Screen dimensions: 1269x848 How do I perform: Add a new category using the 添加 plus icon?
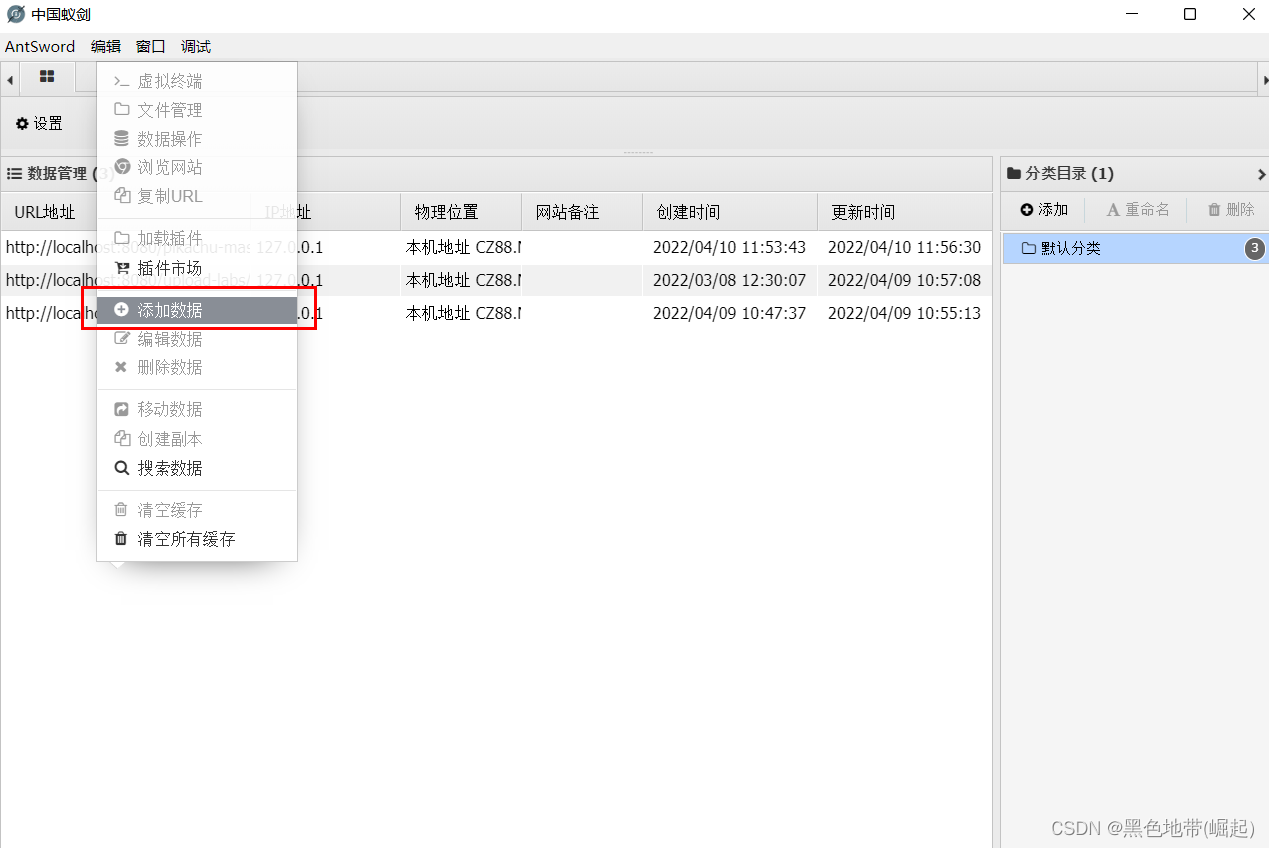tap(1043, 209)
